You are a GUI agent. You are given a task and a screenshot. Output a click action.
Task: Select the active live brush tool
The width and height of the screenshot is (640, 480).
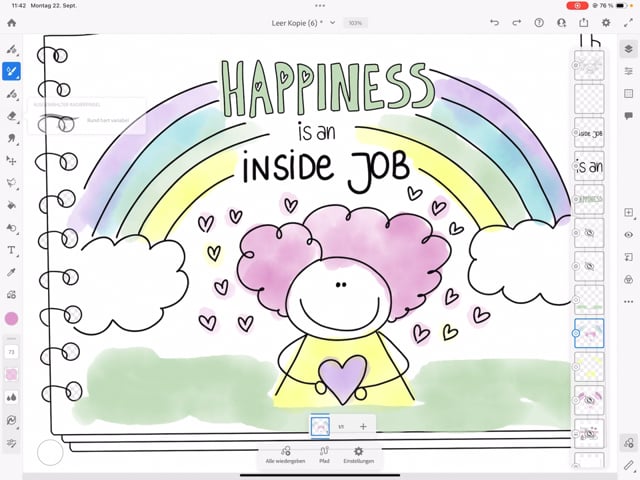pyautogui.click(x=11, y=71)
